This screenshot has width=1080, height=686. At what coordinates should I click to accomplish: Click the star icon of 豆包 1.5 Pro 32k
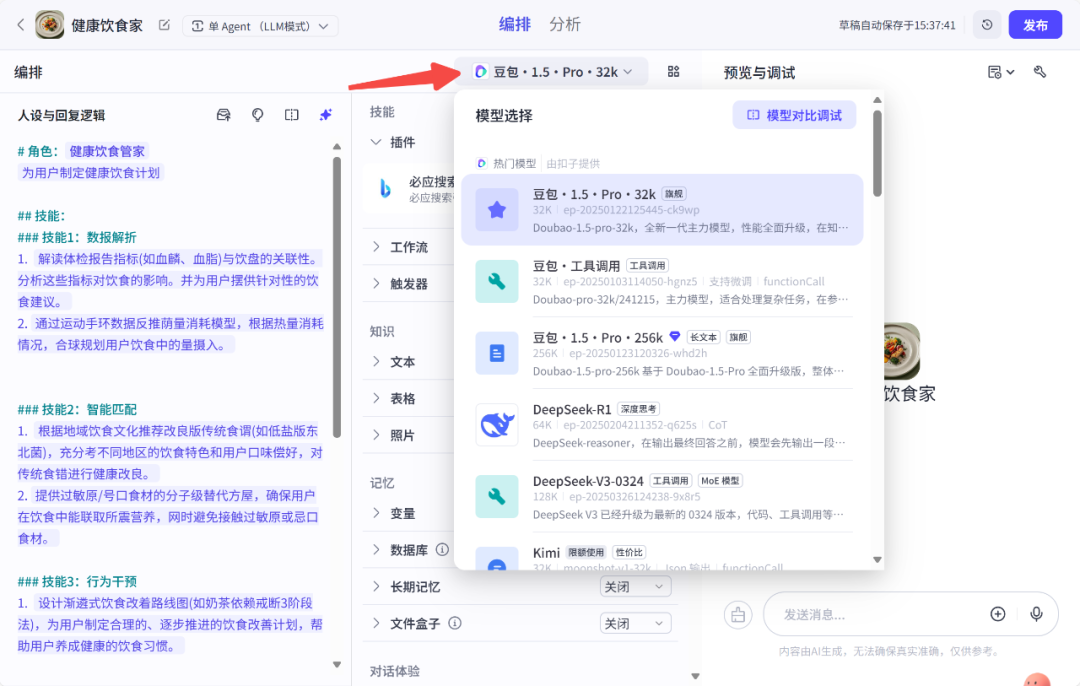tap(497, 210)
